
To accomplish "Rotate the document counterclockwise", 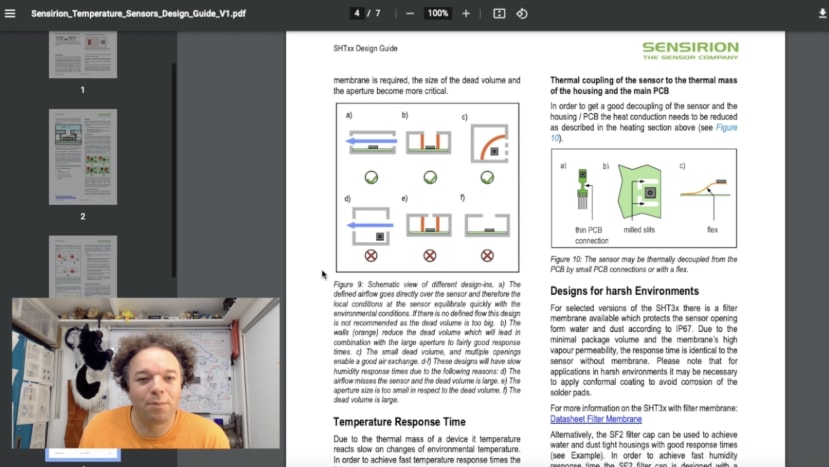I will coord(522,13).
